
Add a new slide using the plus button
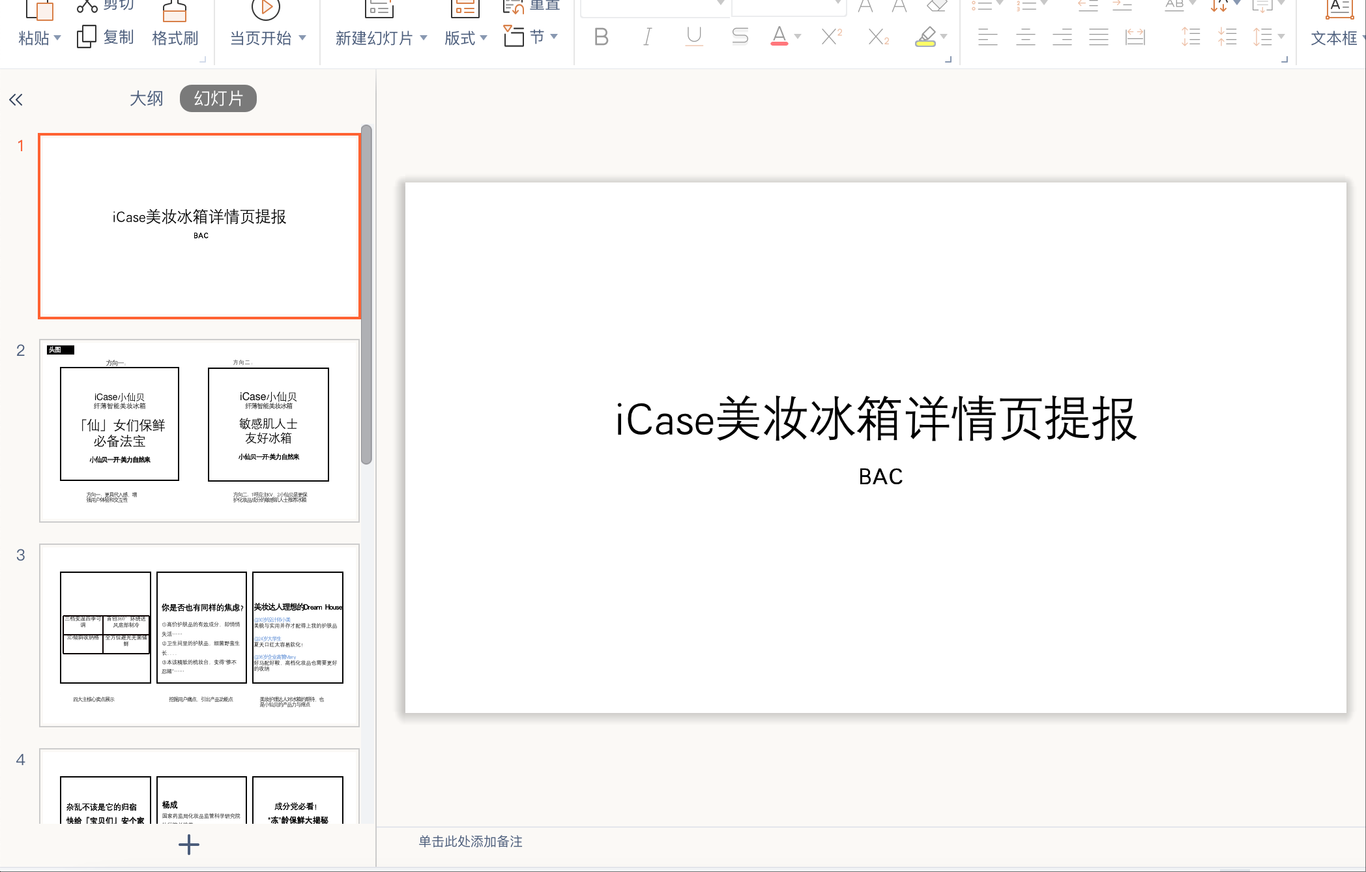[x=188, y=845]
